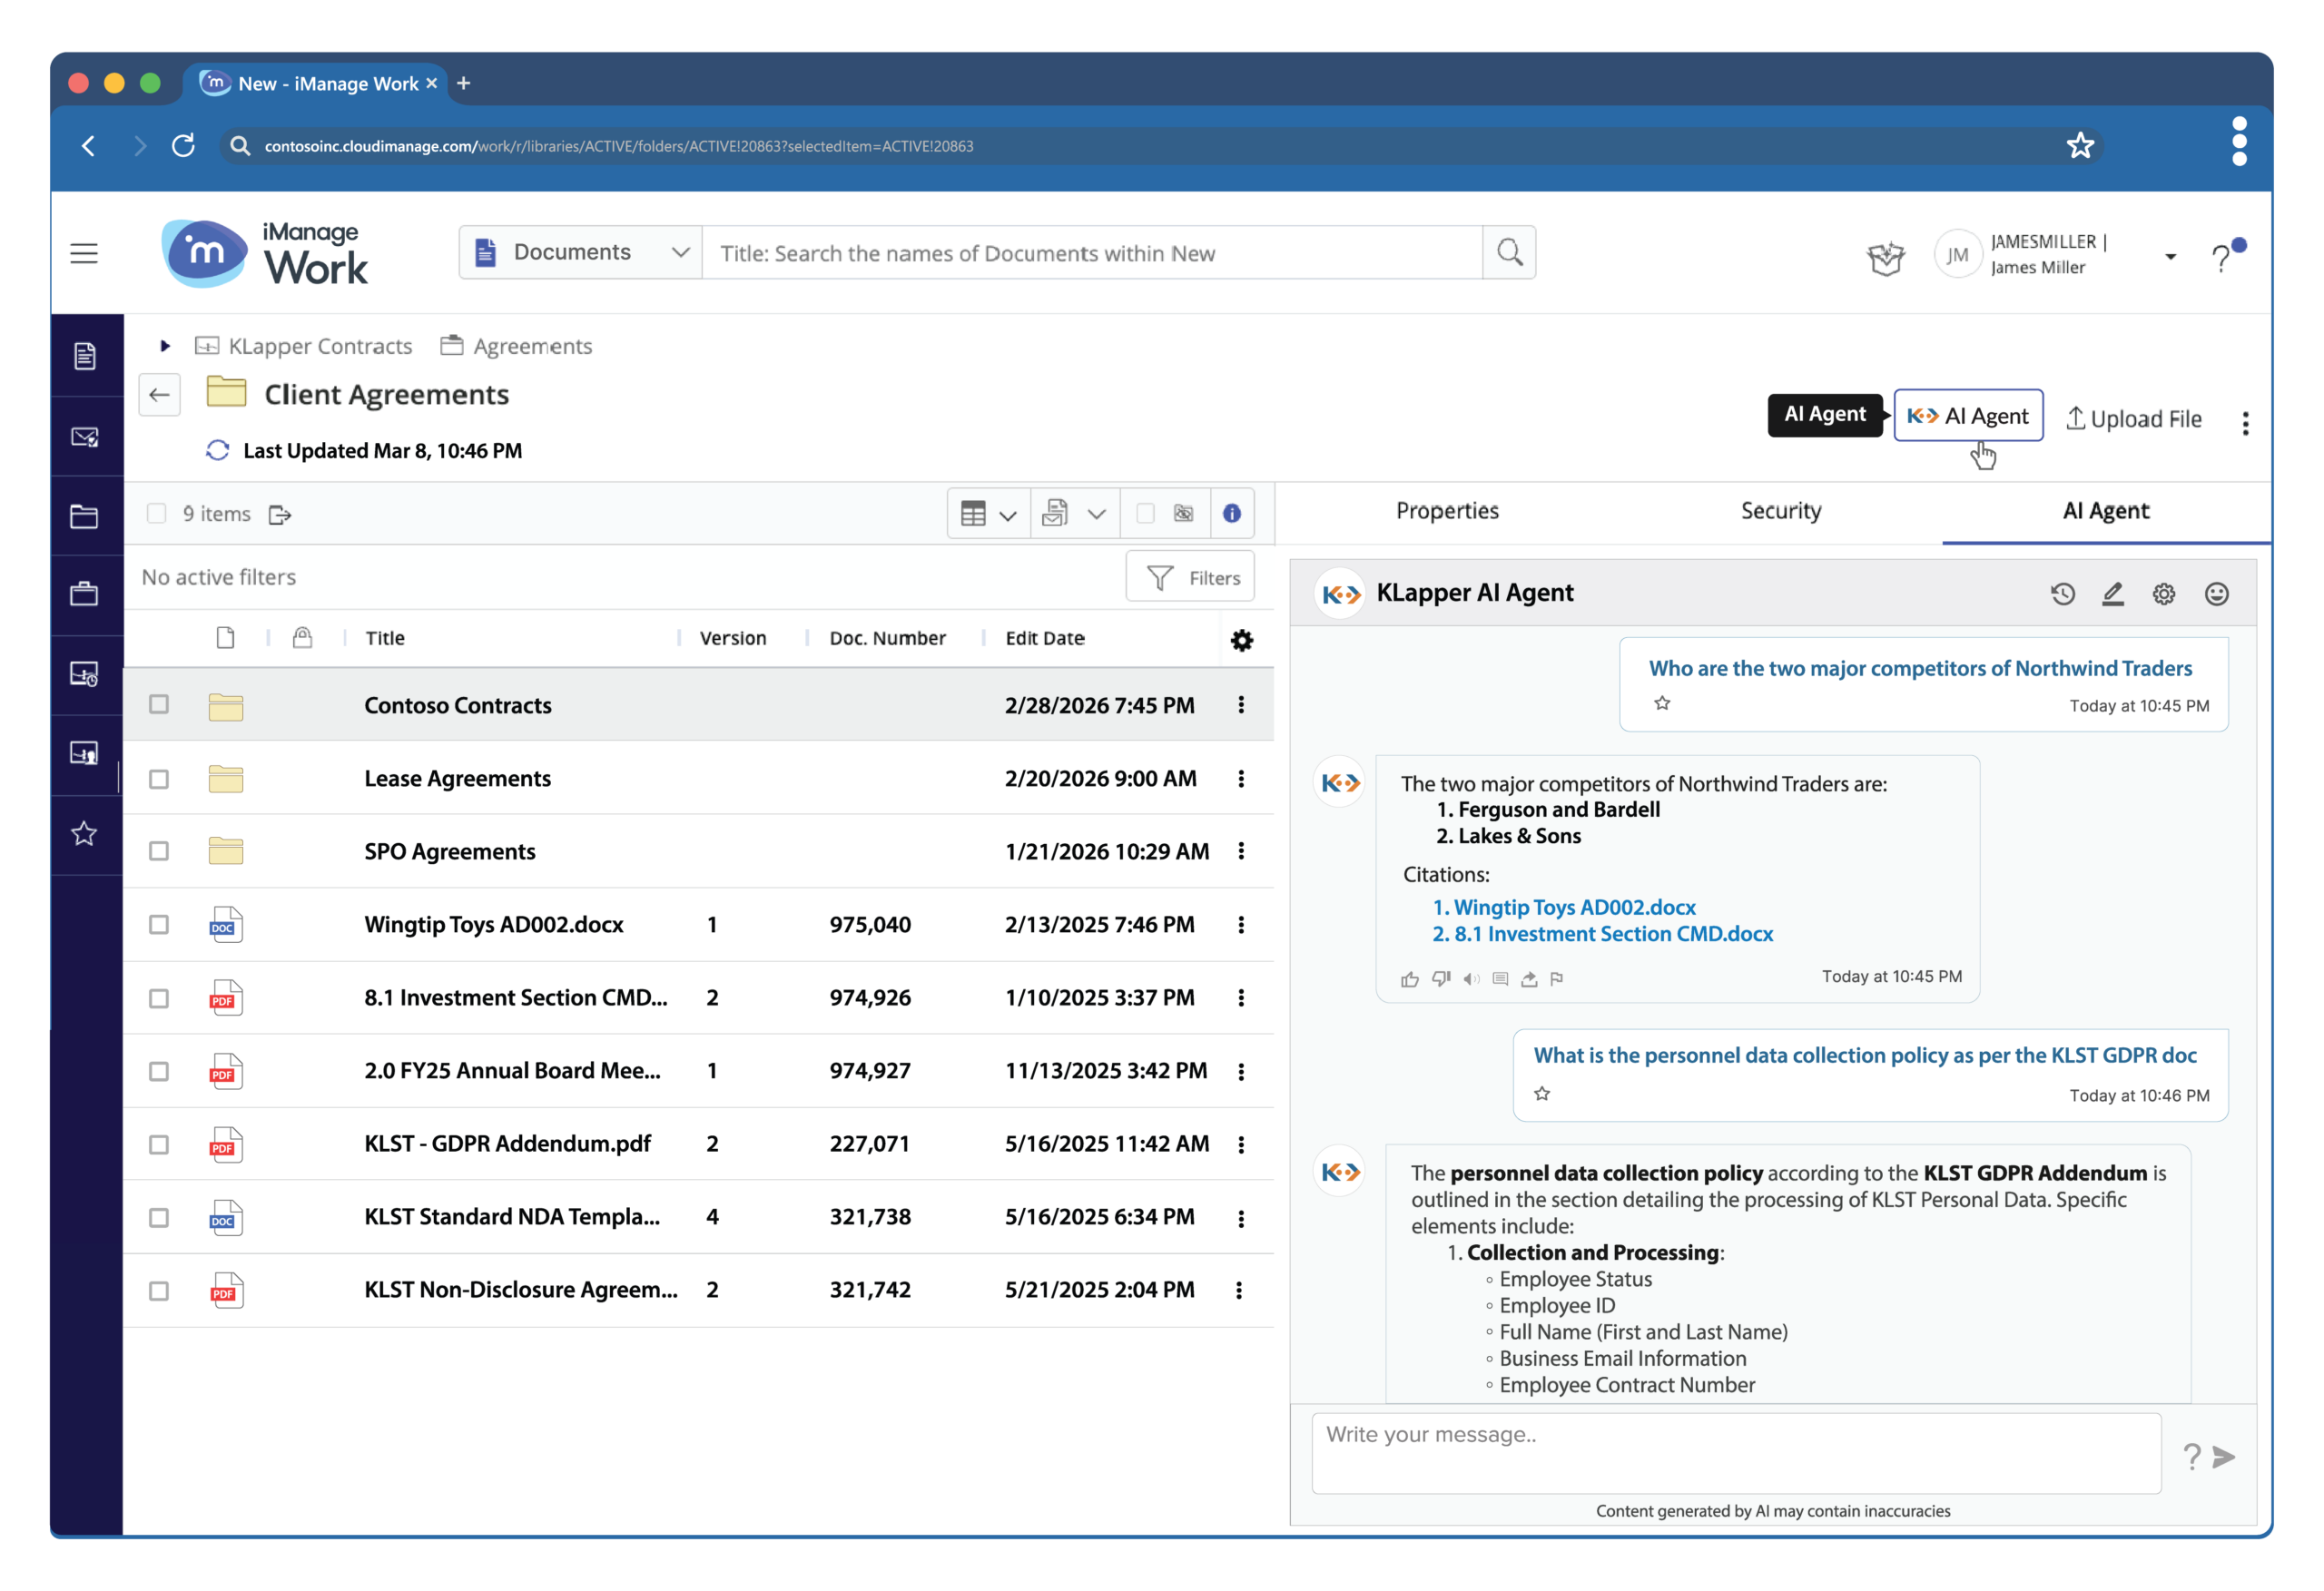Select the checkbox for Wingtip Toys AD002.docx
This screenshot has height=1591, width=2324.
coord(159,925)
